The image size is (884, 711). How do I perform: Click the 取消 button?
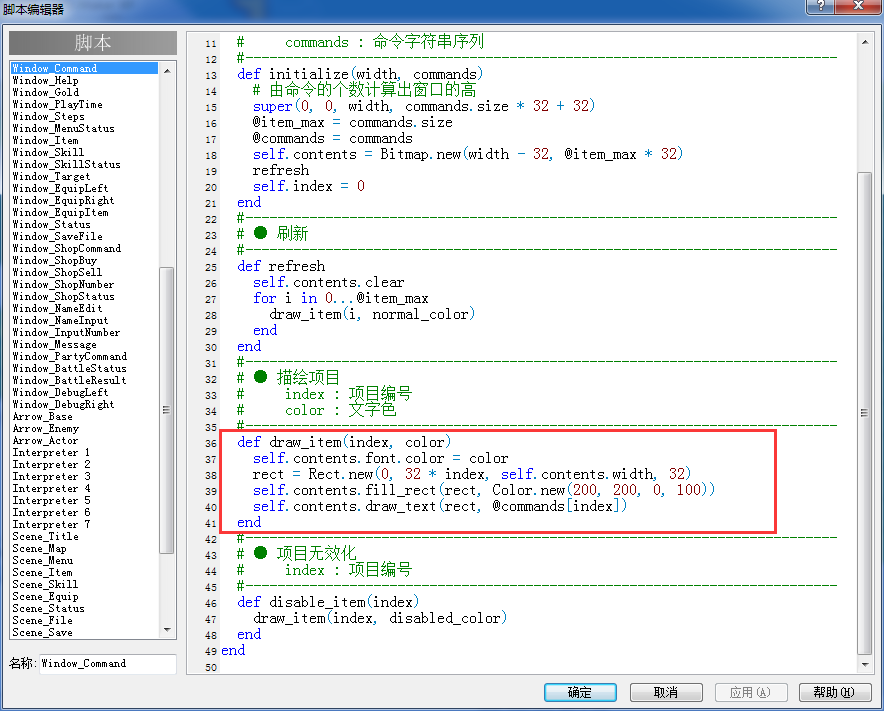coord(666,692)
